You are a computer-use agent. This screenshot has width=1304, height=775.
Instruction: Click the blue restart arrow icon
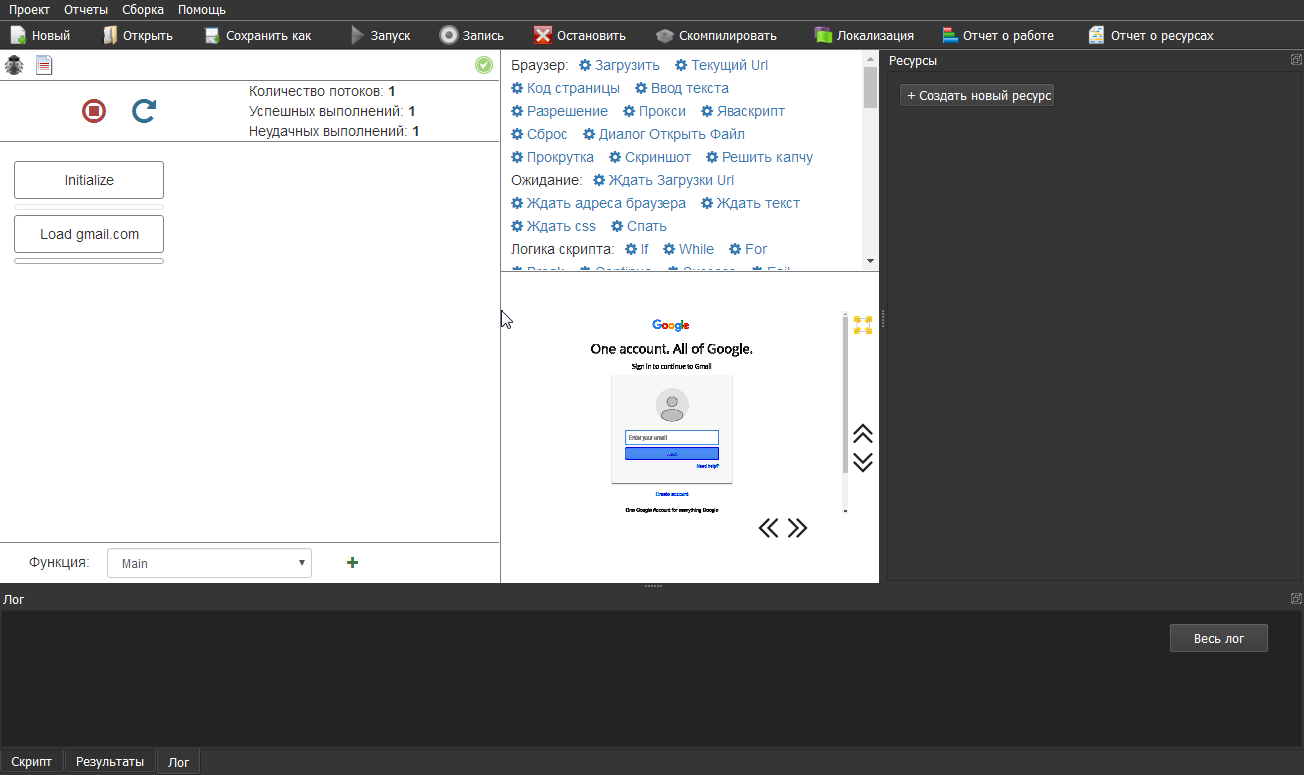144,111
